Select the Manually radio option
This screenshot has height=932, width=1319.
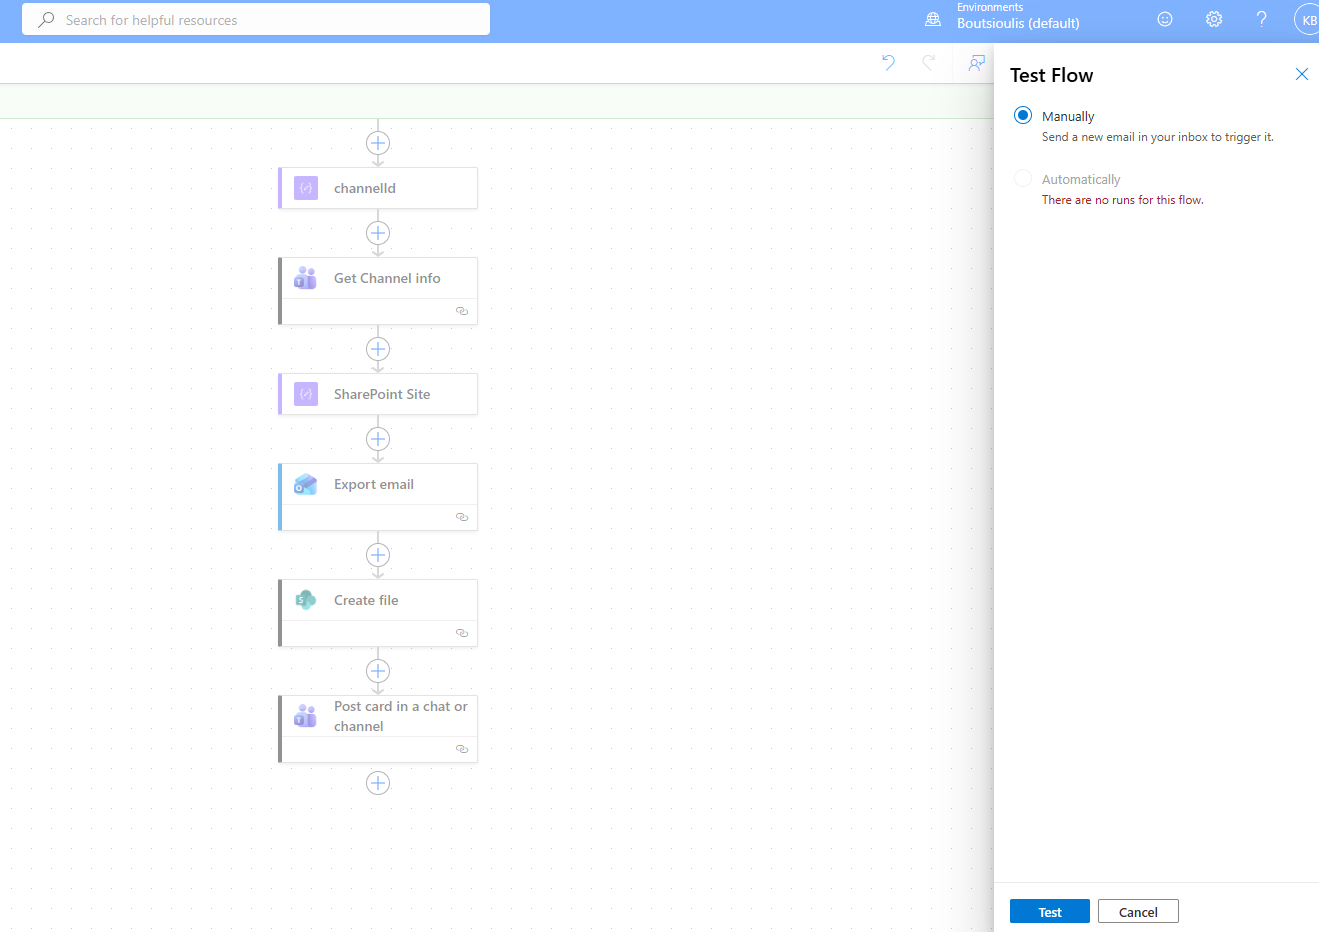point(1023,116)
